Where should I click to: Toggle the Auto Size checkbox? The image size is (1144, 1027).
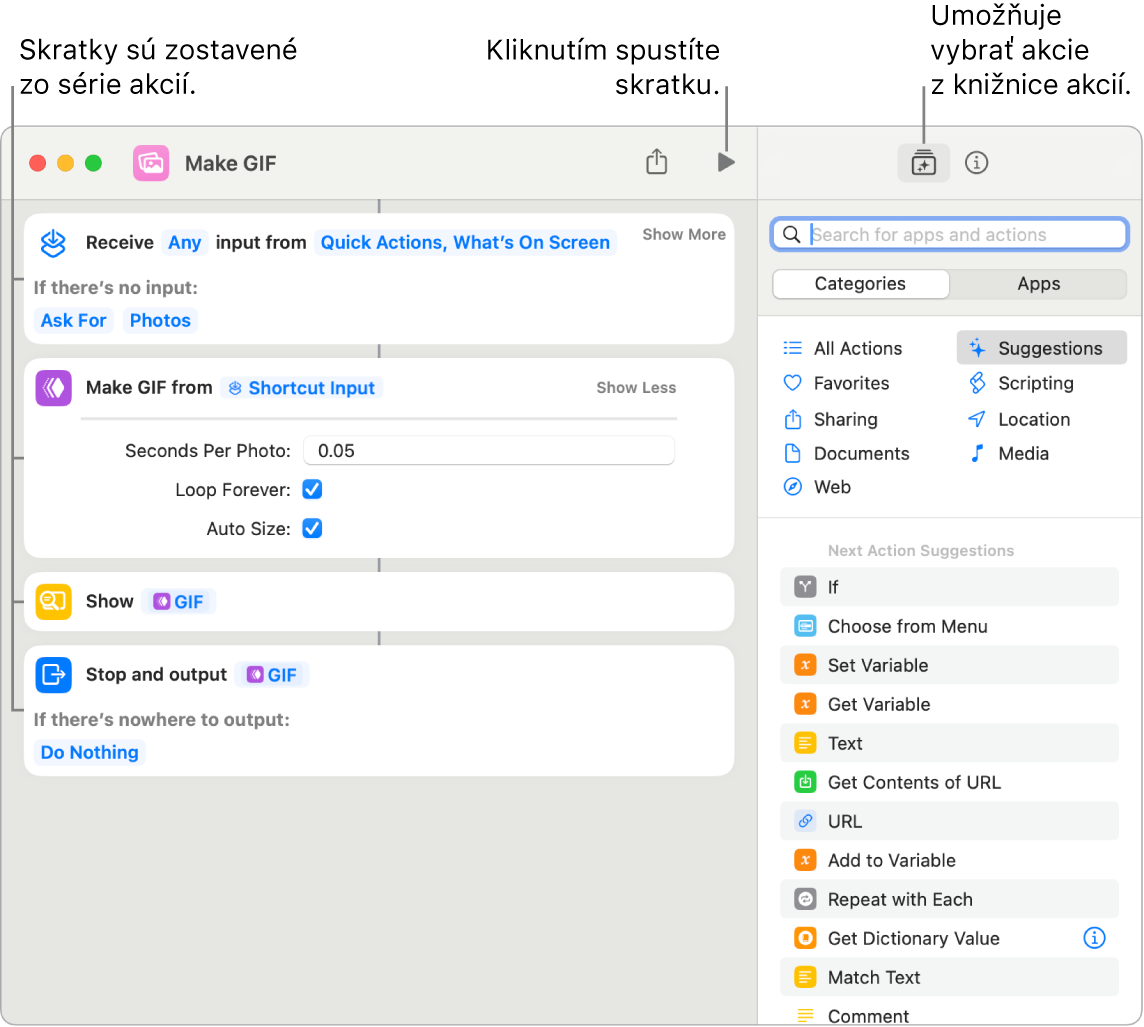coord(312,529)
